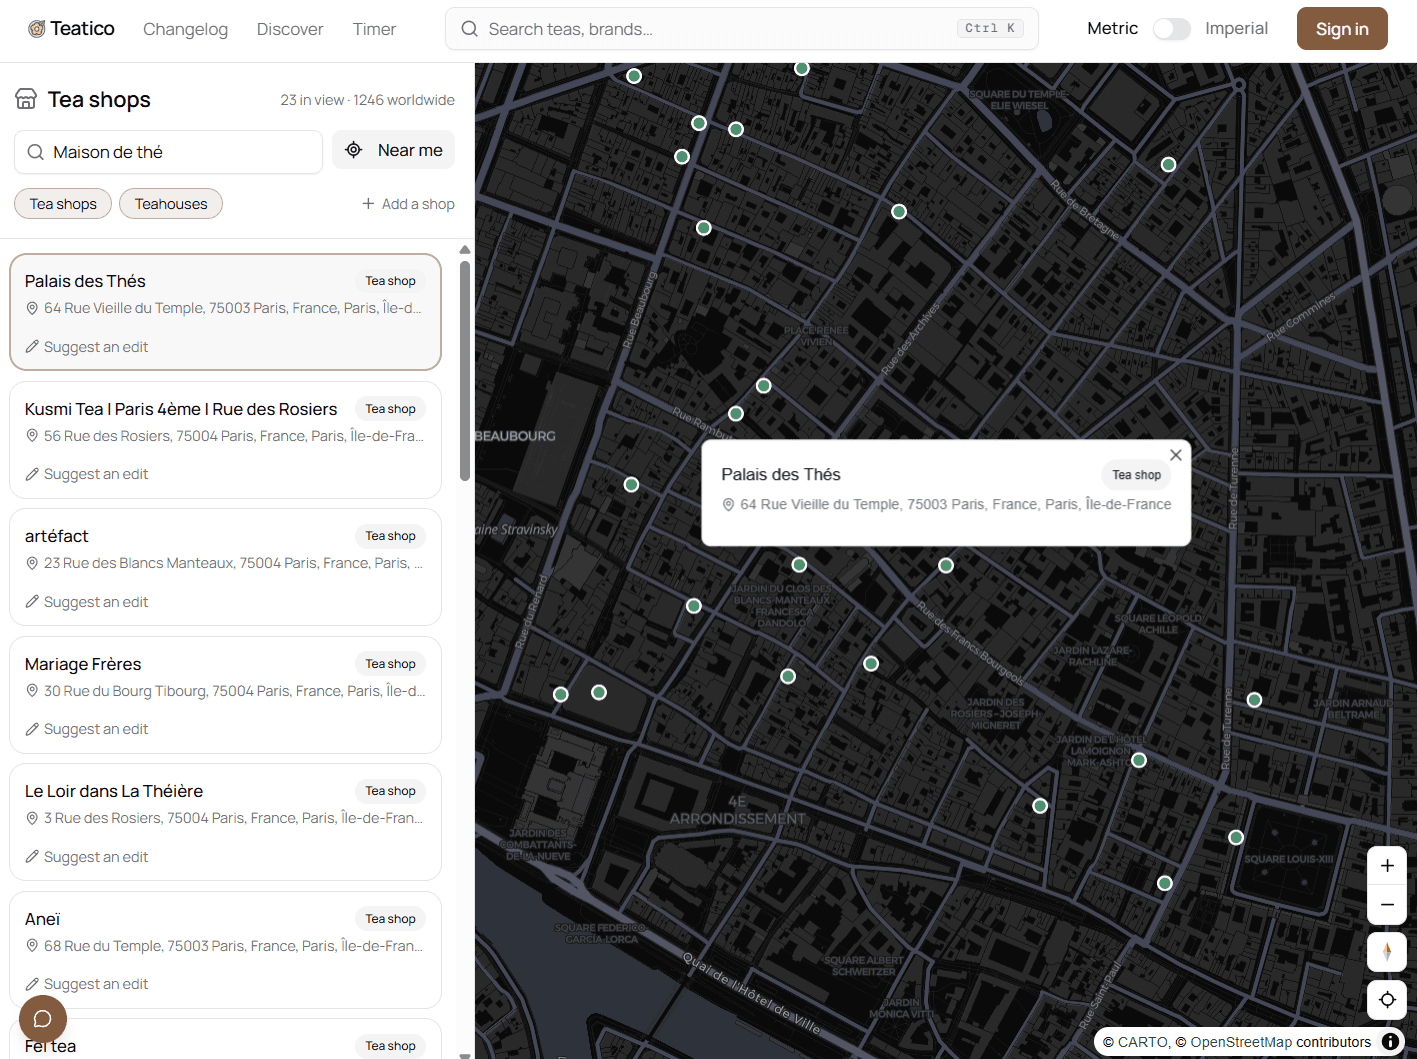Open the Aneï shop entry
This screenshot has height=1059, width=1417.
[x=225, y=950]
